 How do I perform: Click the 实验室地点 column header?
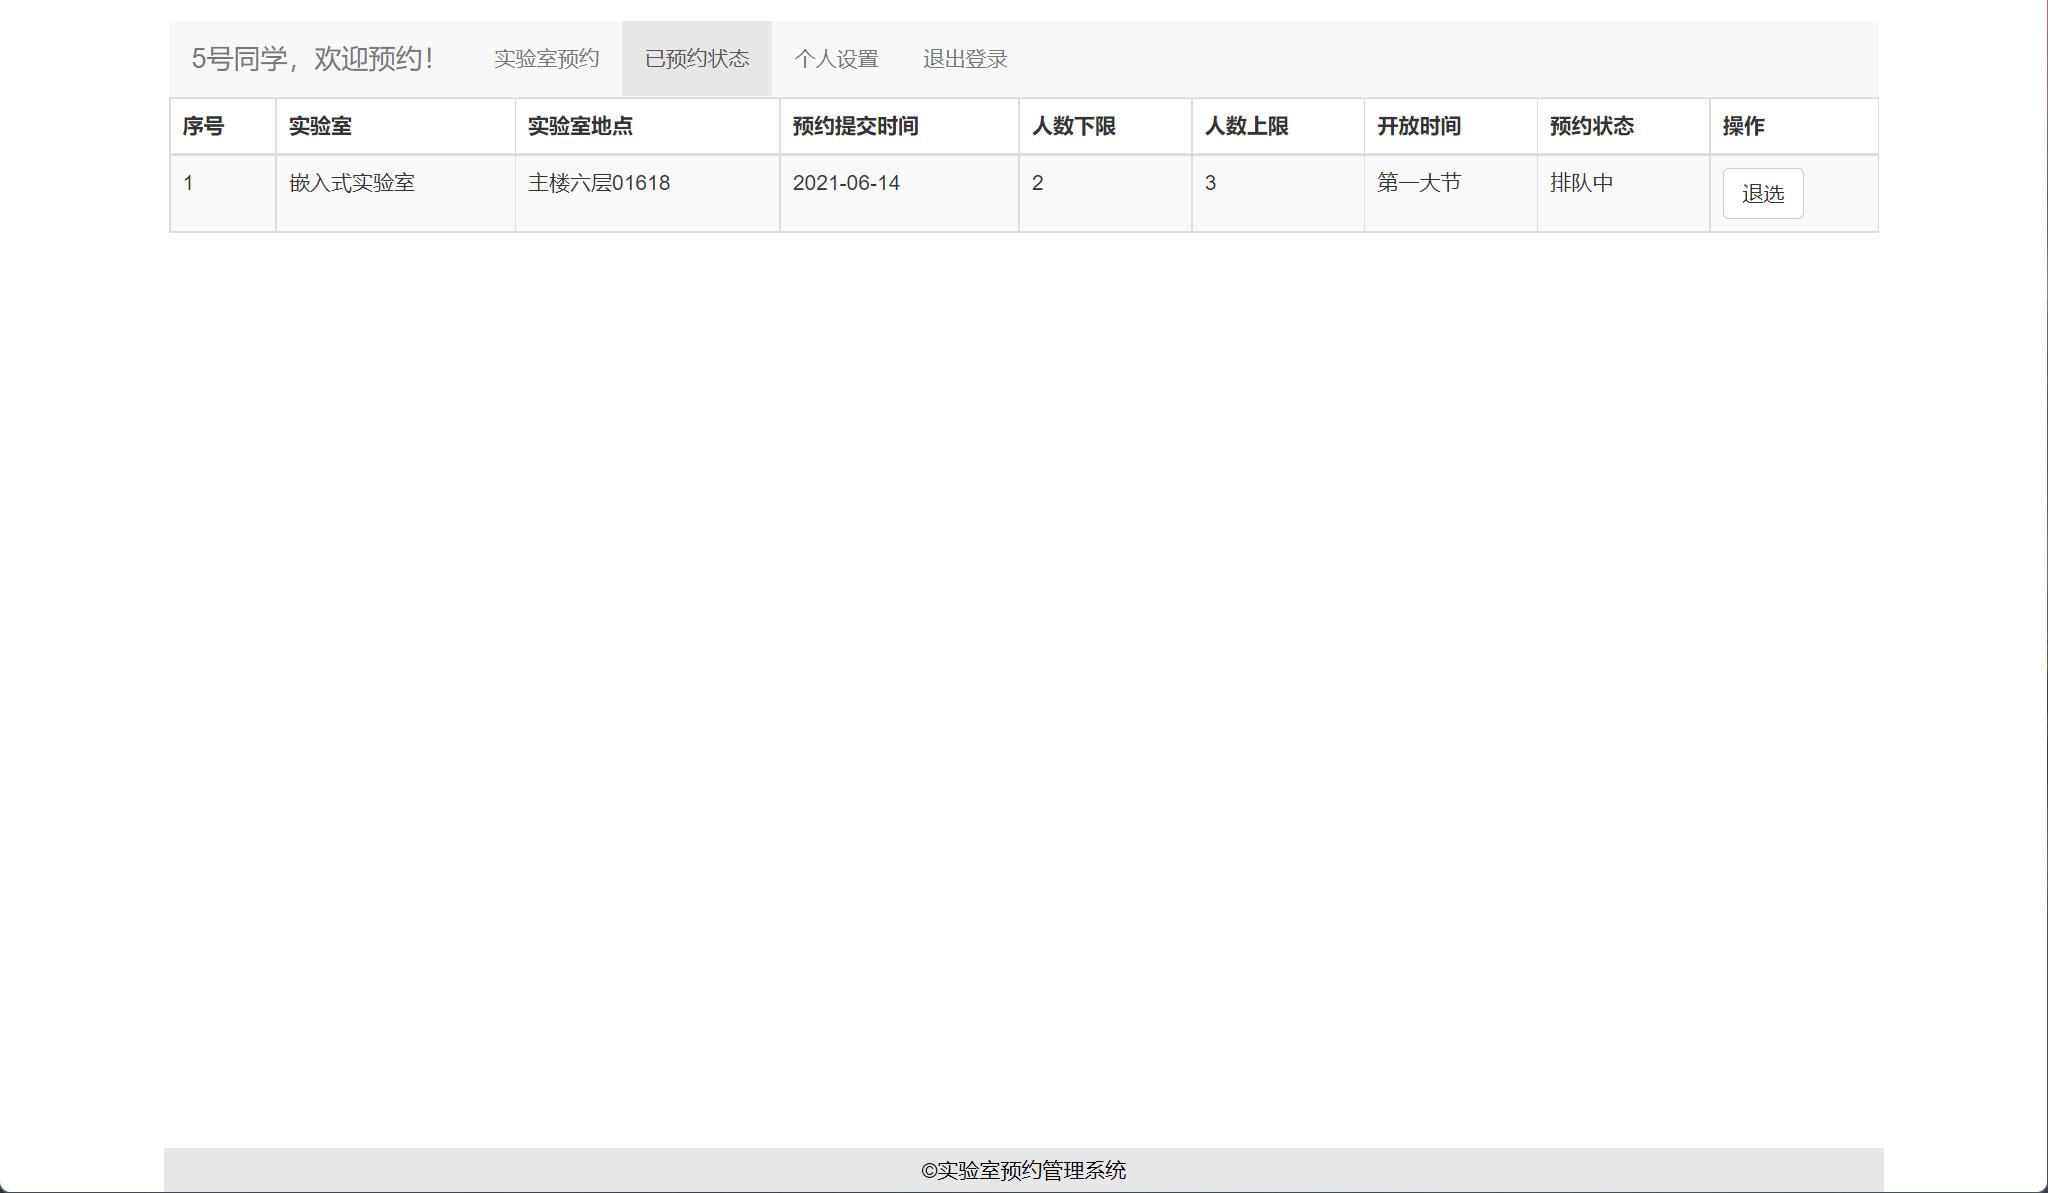point(580,126)
